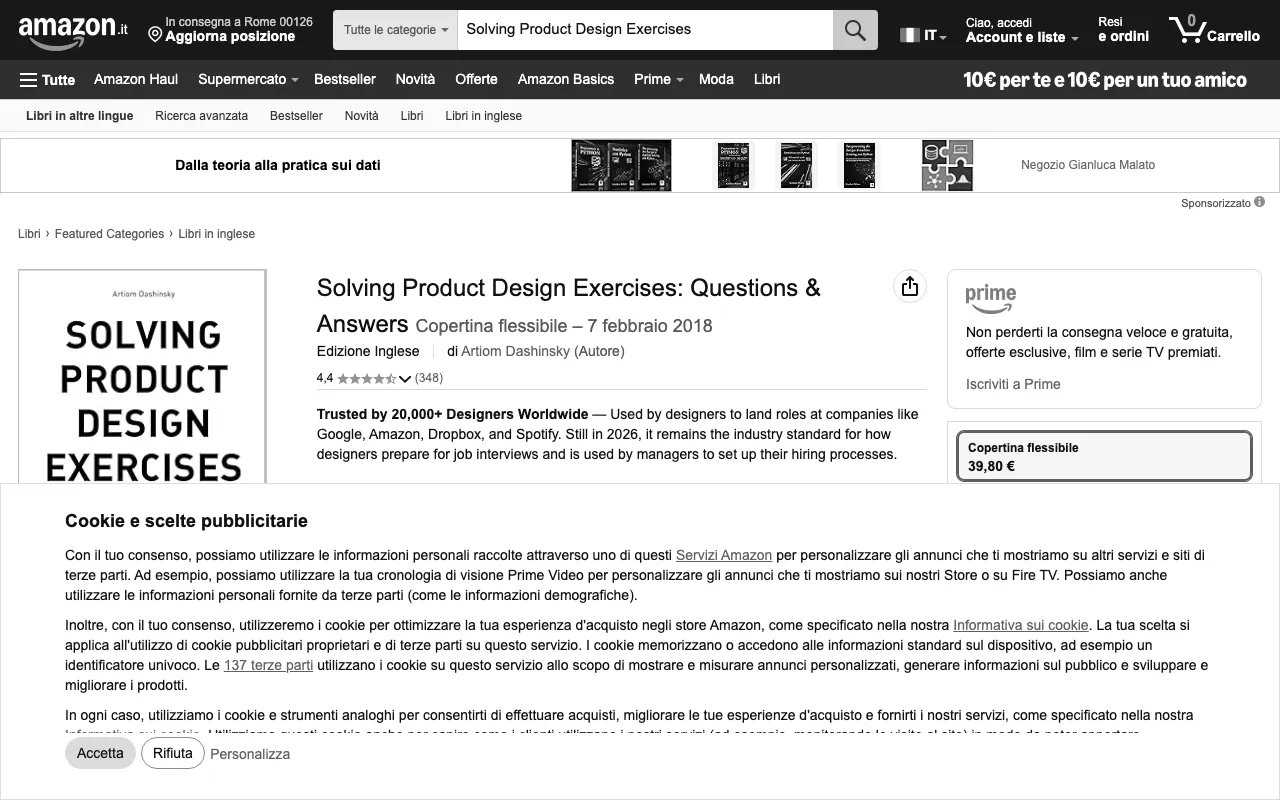Click the book cover image
Viewport: 1280px width, 800px height.
coord(142,377)
